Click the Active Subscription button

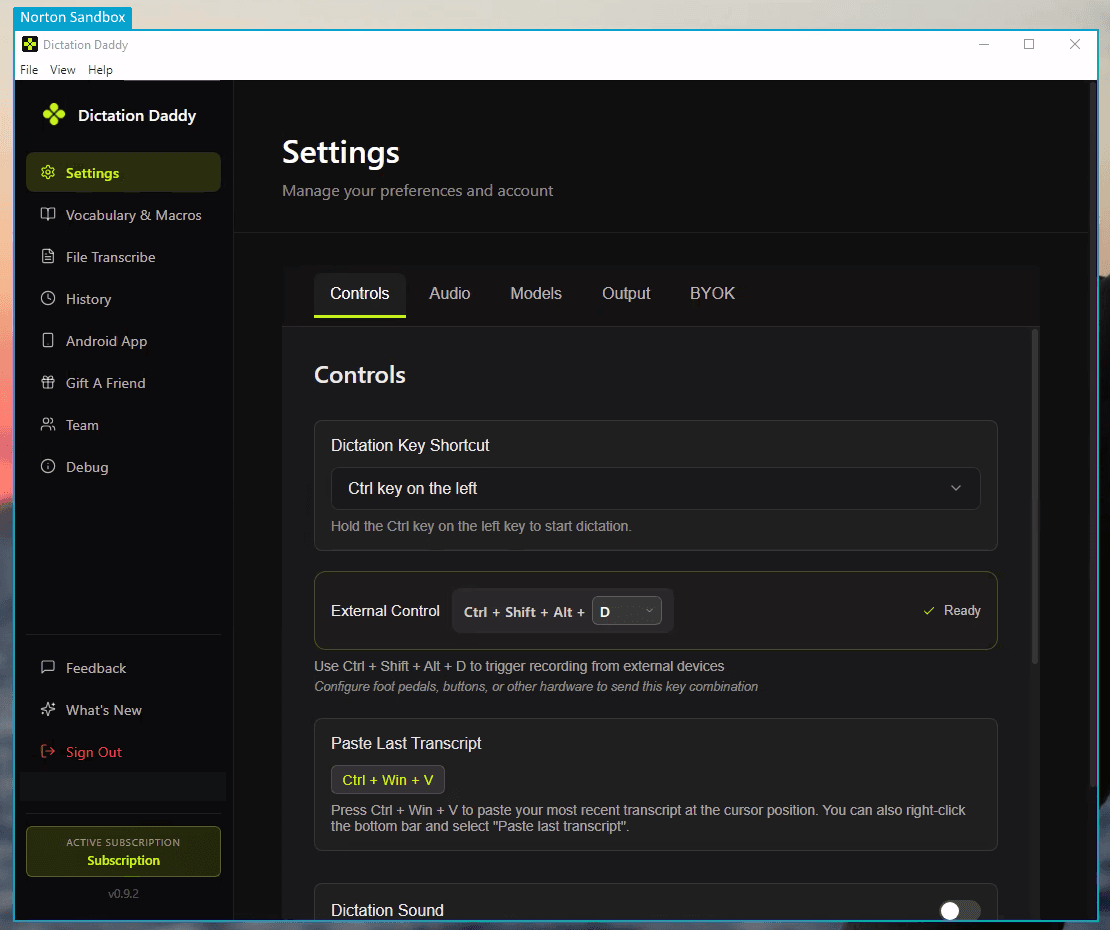point(123,851)
